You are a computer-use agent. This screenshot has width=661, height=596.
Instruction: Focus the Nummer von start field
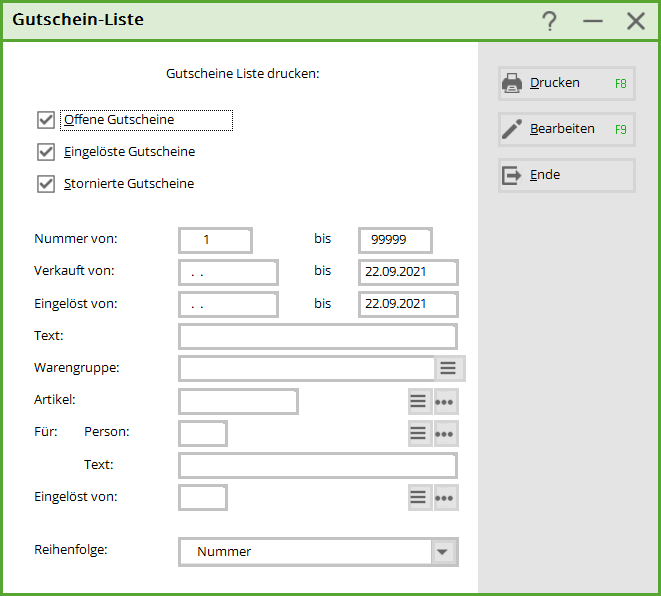pos(215,240)
